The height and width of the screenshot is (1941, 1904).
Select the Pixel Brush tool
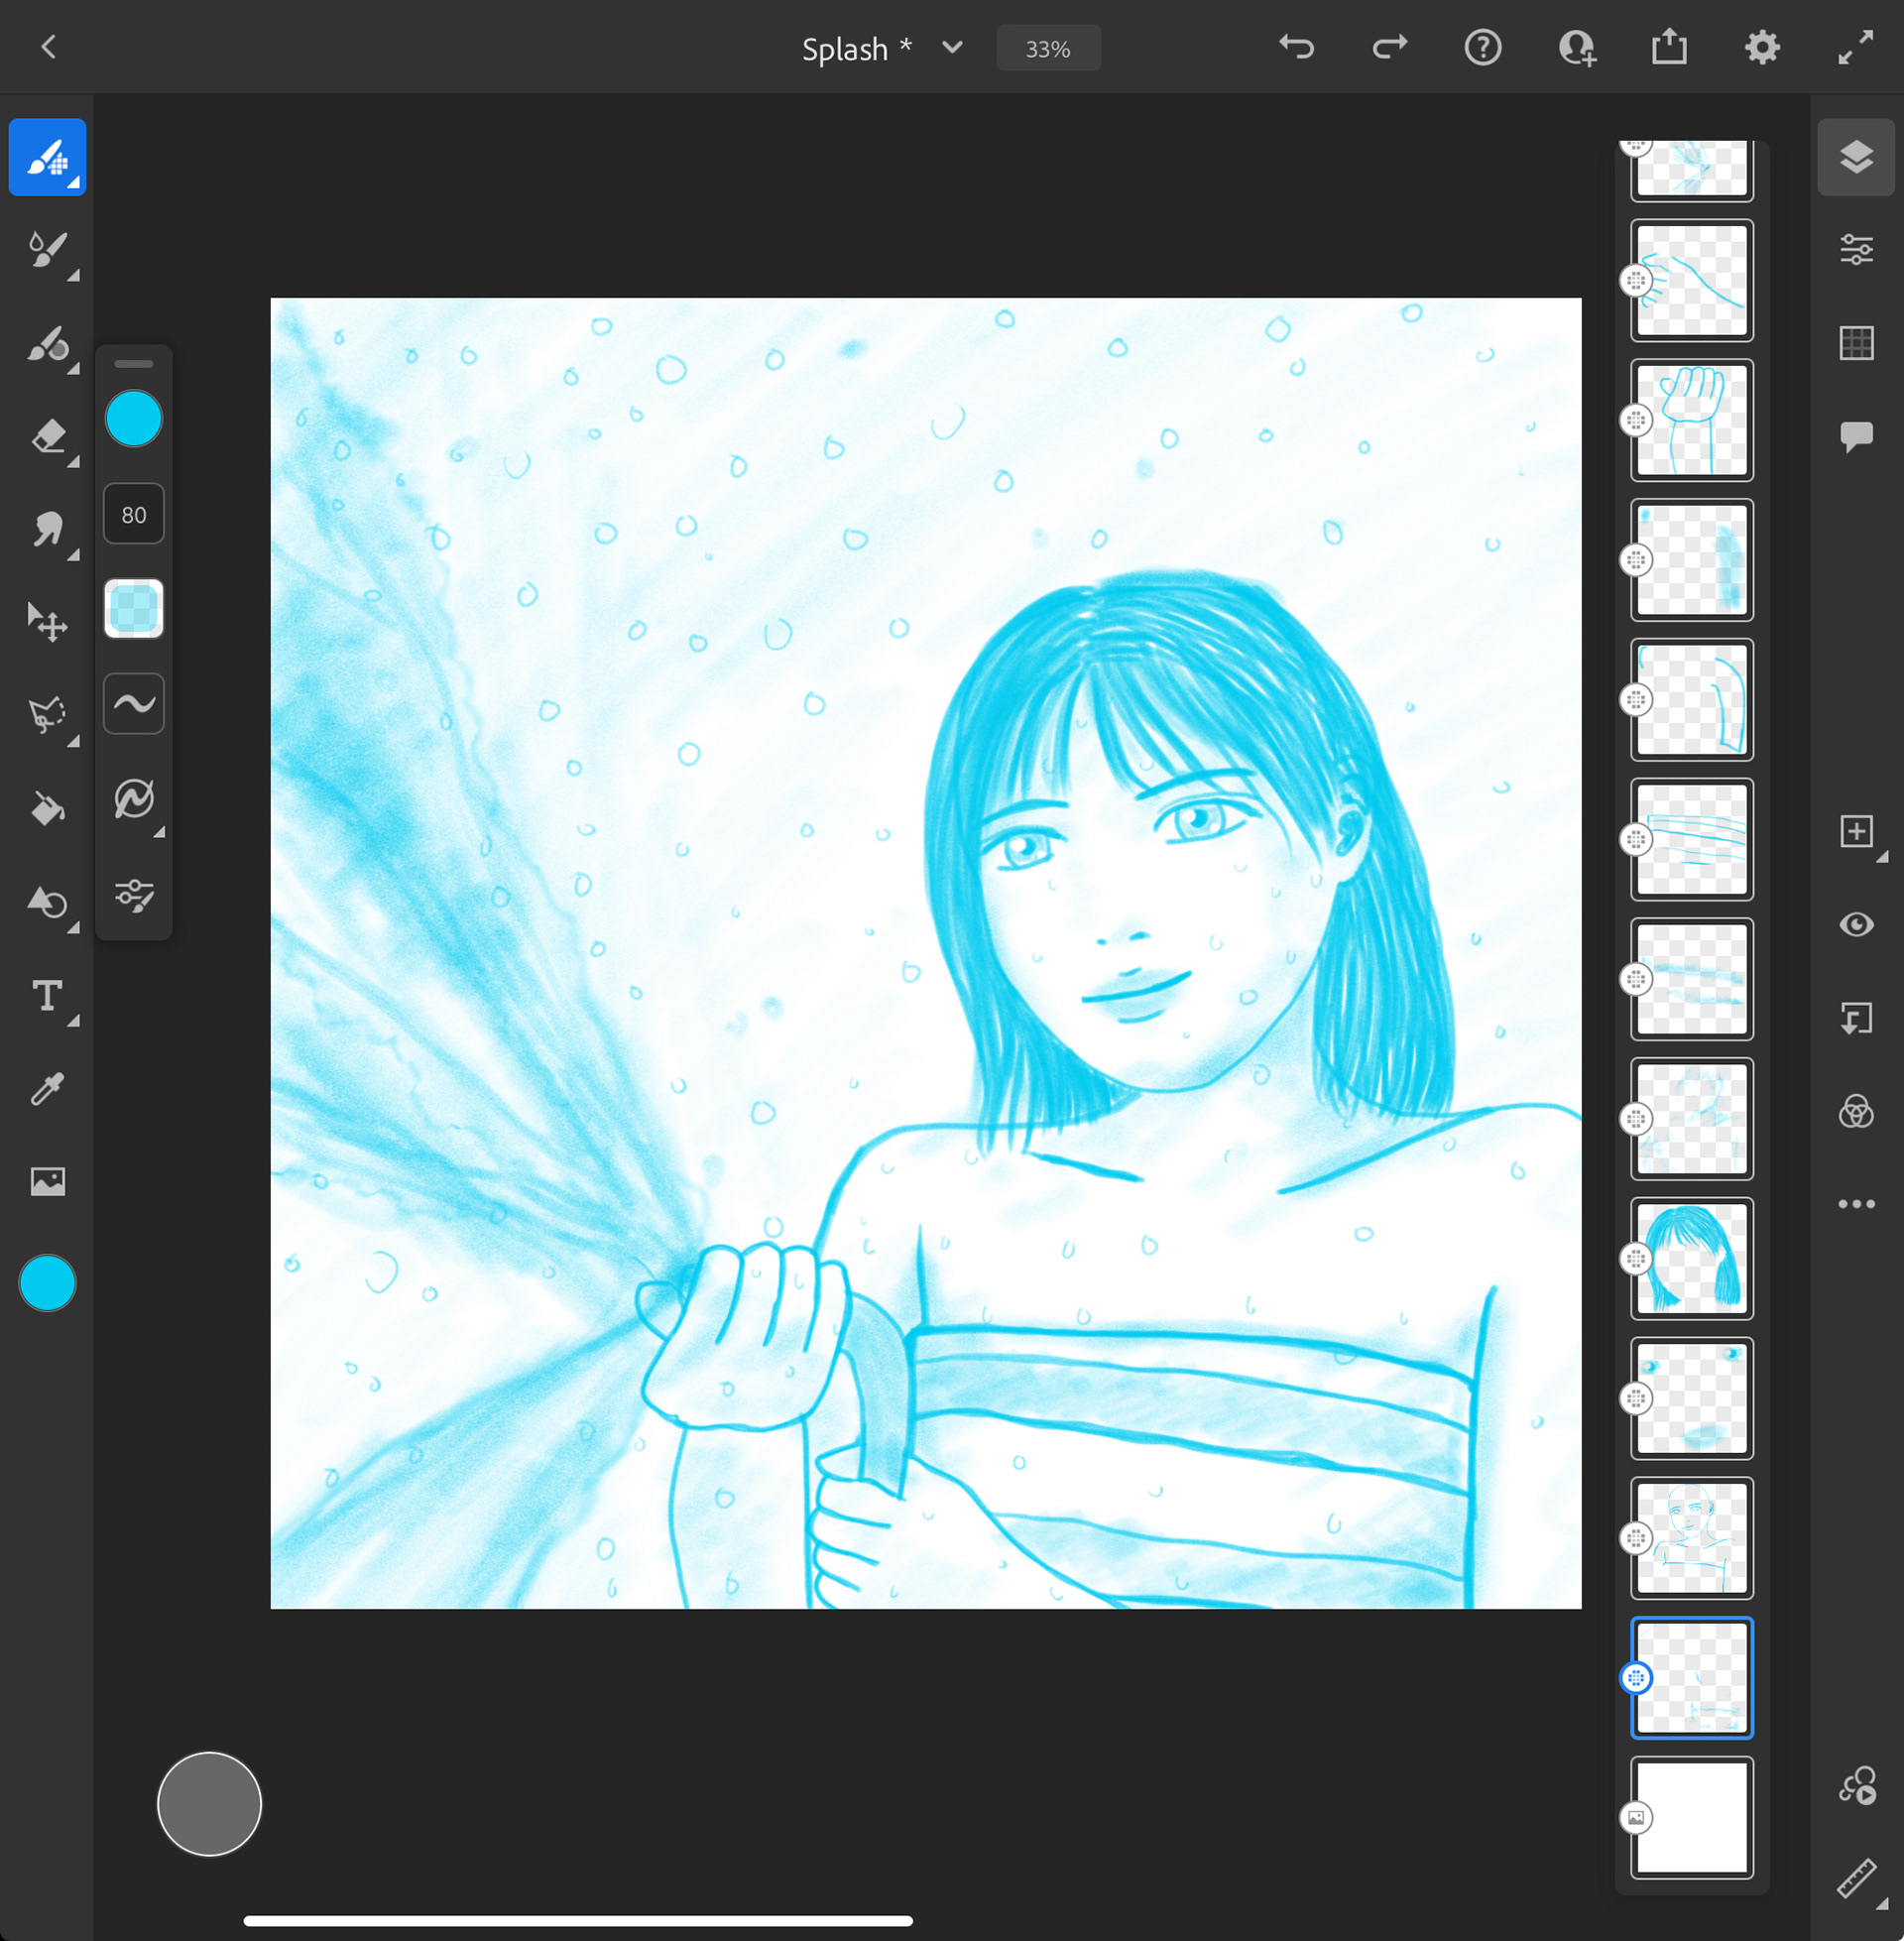(x=47, y=157)
